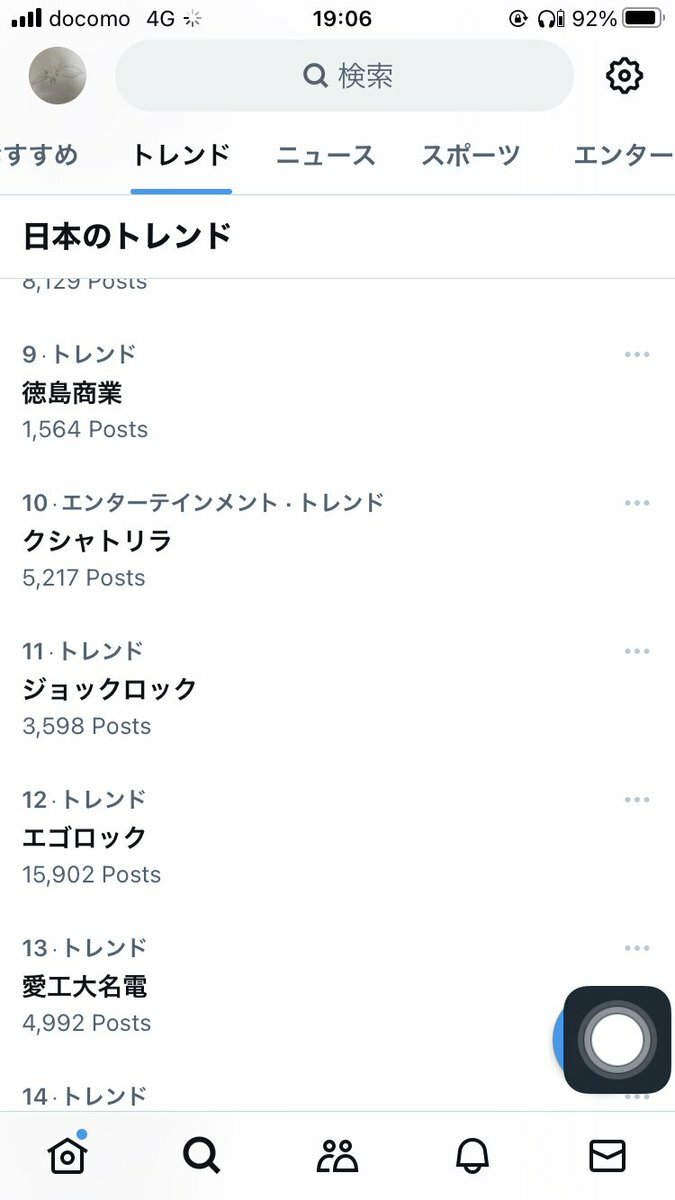Tap the 検索 search field
Viewport: 675px width, 1200px height.
345,76
